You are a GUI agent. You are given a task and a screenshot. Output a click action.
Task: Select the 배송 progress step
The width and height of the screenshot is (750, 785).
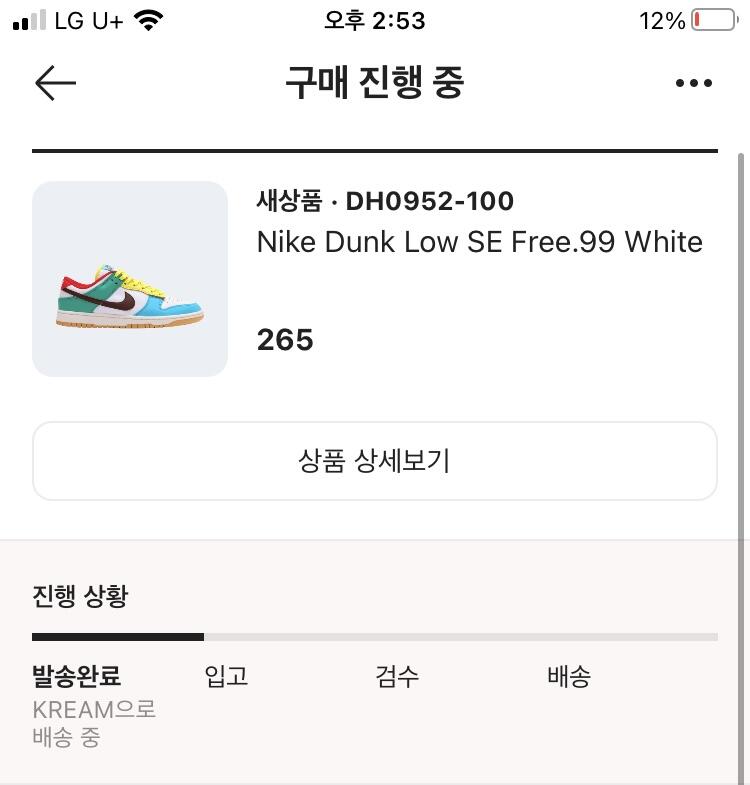[x=569, y=676]
